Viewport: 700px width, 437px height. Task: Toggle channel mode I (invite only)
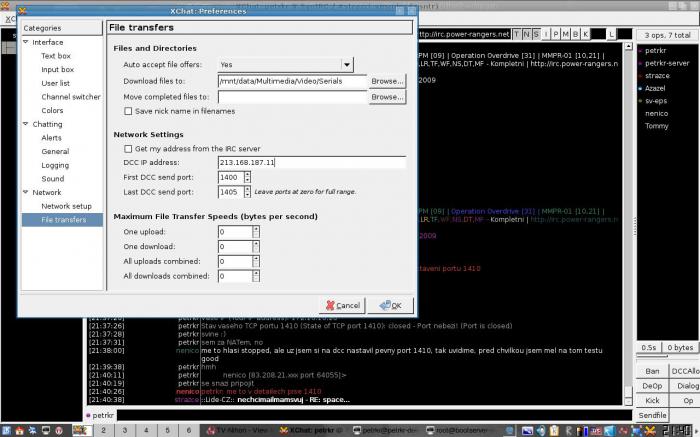pyautogui.click(x=546, y=34)
